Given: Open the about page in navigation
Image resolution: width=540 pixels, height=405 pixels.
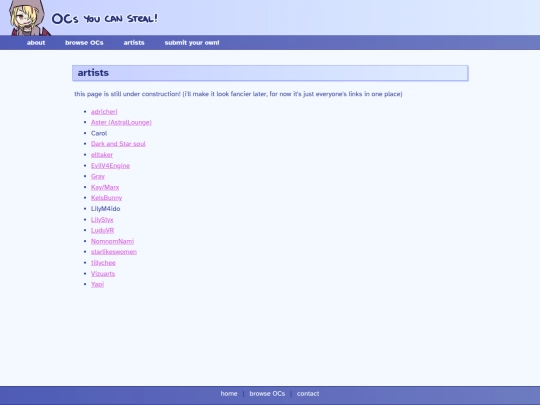Looking at the screenshot, I should pos(36,43).
